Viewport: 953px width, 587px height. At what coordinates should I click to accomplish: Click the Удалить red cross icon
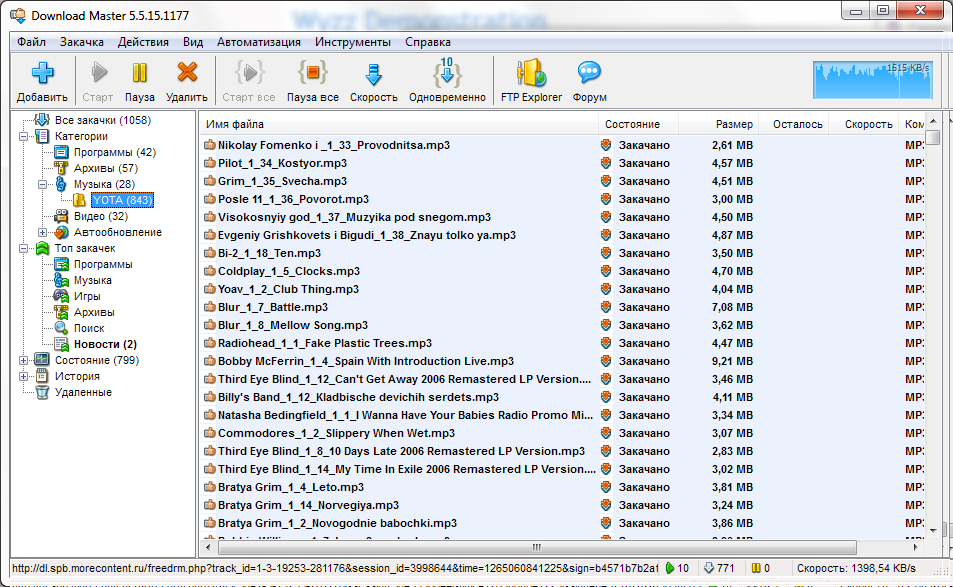[x=187, y=72]
